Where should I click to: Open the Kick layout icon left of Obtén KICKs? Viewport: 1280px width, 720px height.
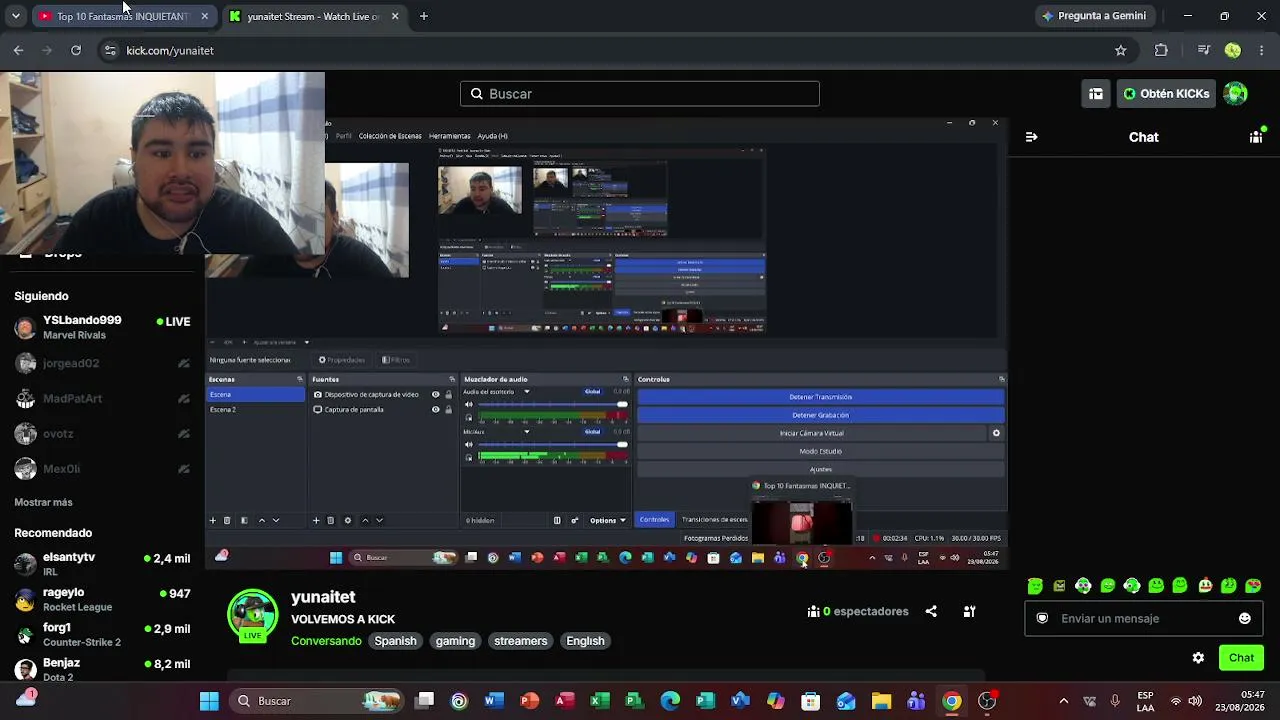point(1096,94)
